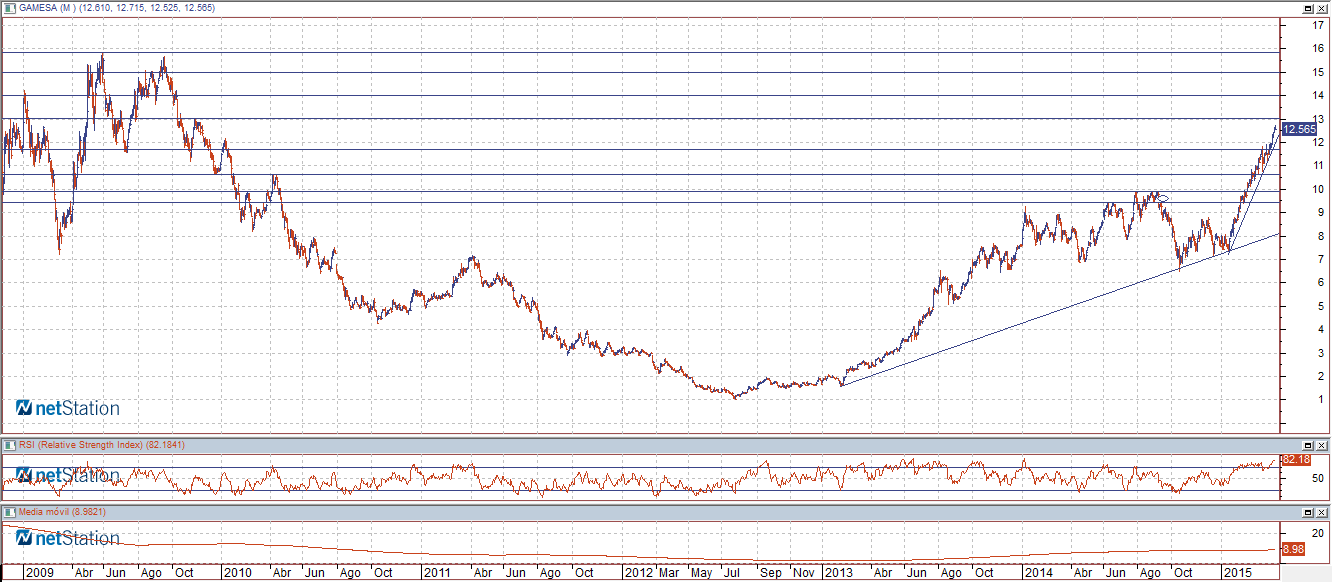
Task: Close the RSI indicator panel
Action: click(x=1322, y=445)
